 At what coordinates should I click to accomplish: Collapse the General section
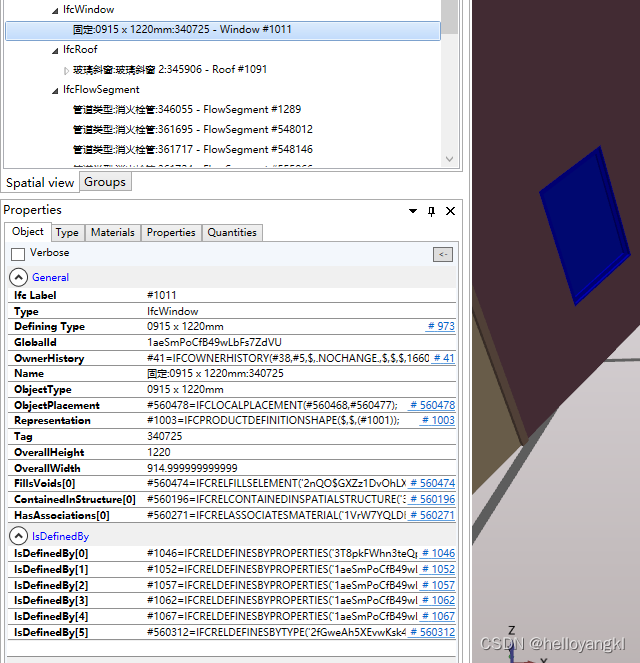pos(19,277)
